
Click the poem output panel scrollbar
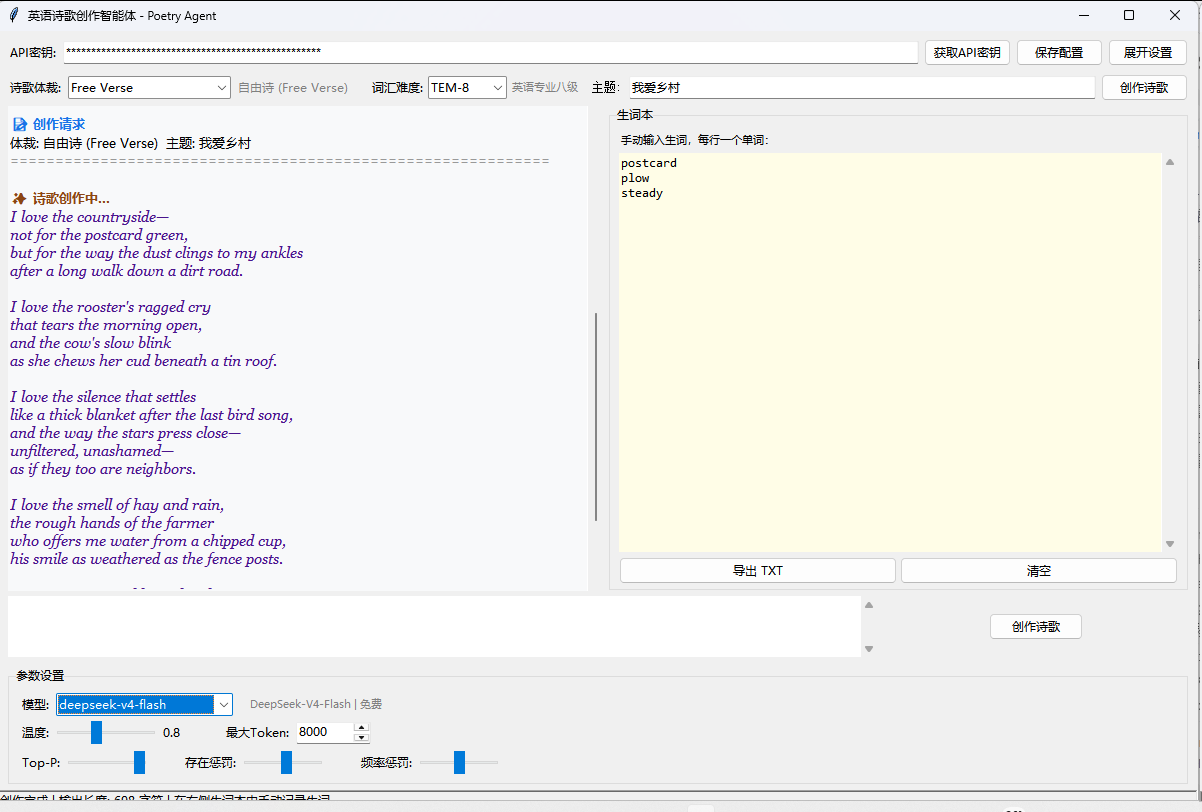tap(596, 417)
